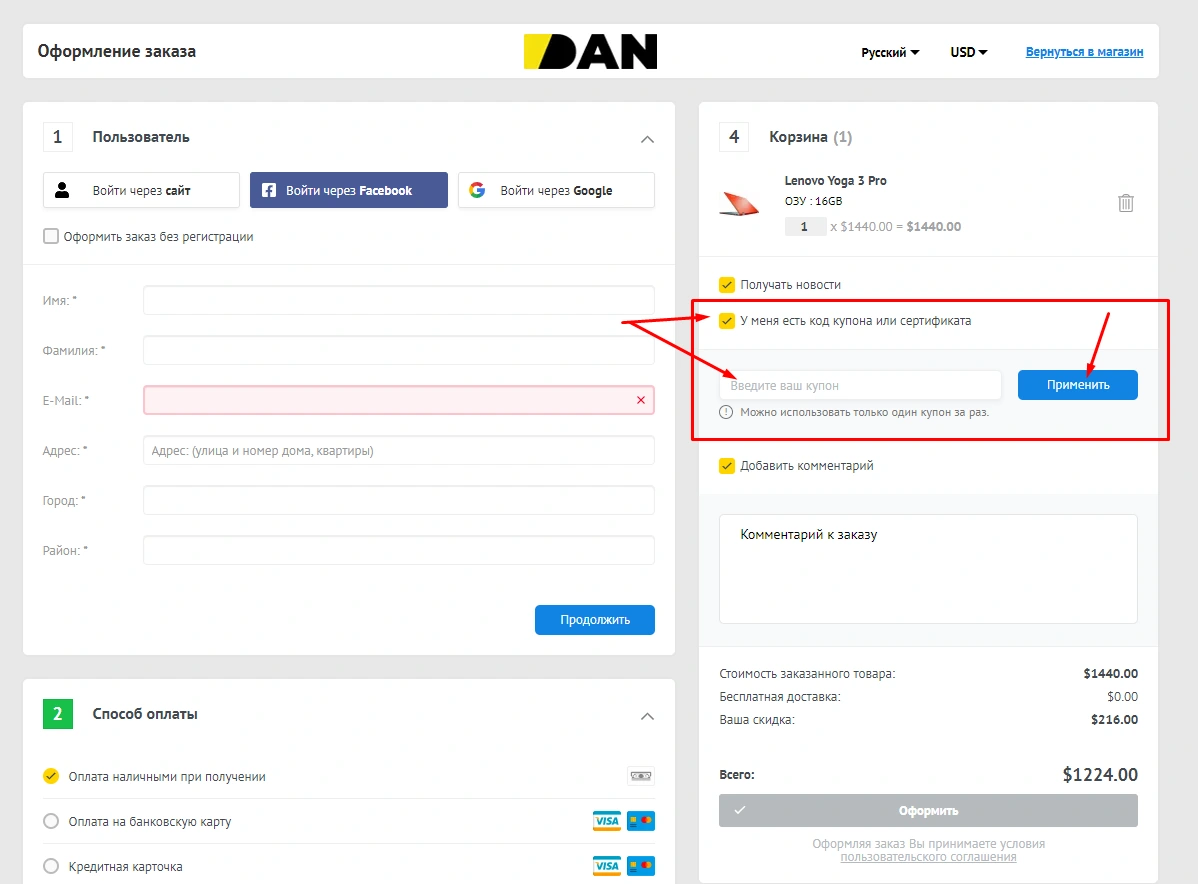Click the DAN store logo
Viewport: 1198px width, 884px height.
coord(590,52)
